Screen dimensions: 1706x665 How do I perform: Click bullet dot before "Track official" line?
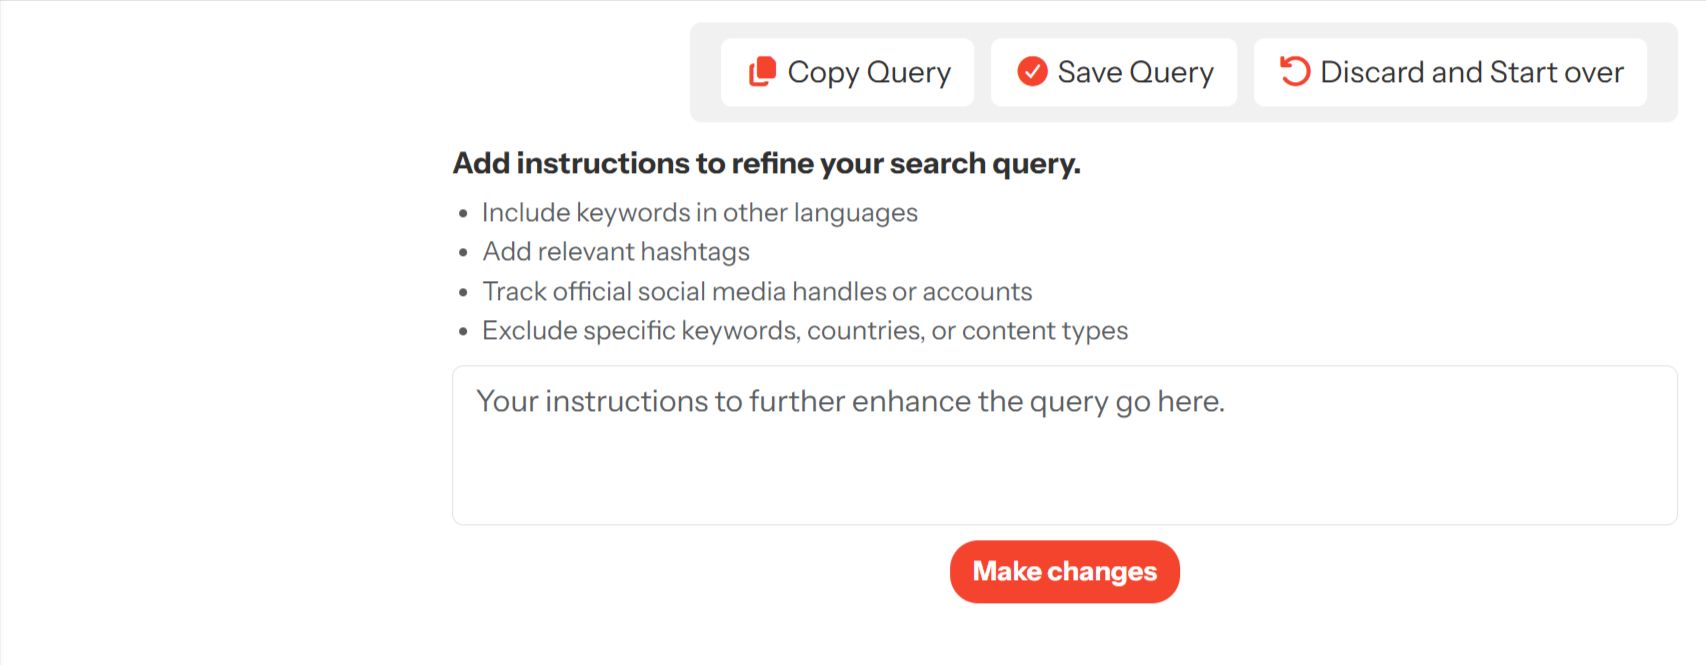pyautogui.click(x=463, y=293)
